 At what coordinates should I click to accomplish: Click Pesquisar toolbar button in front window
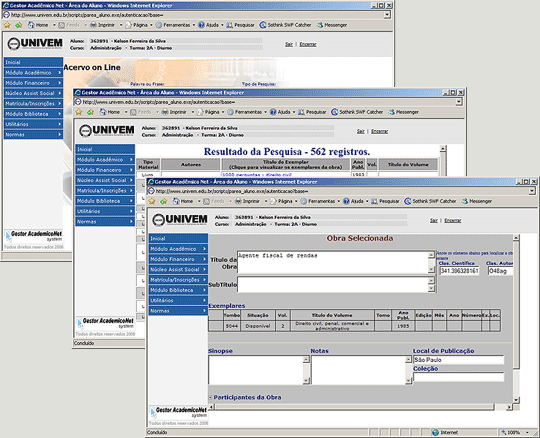(385, 201)
